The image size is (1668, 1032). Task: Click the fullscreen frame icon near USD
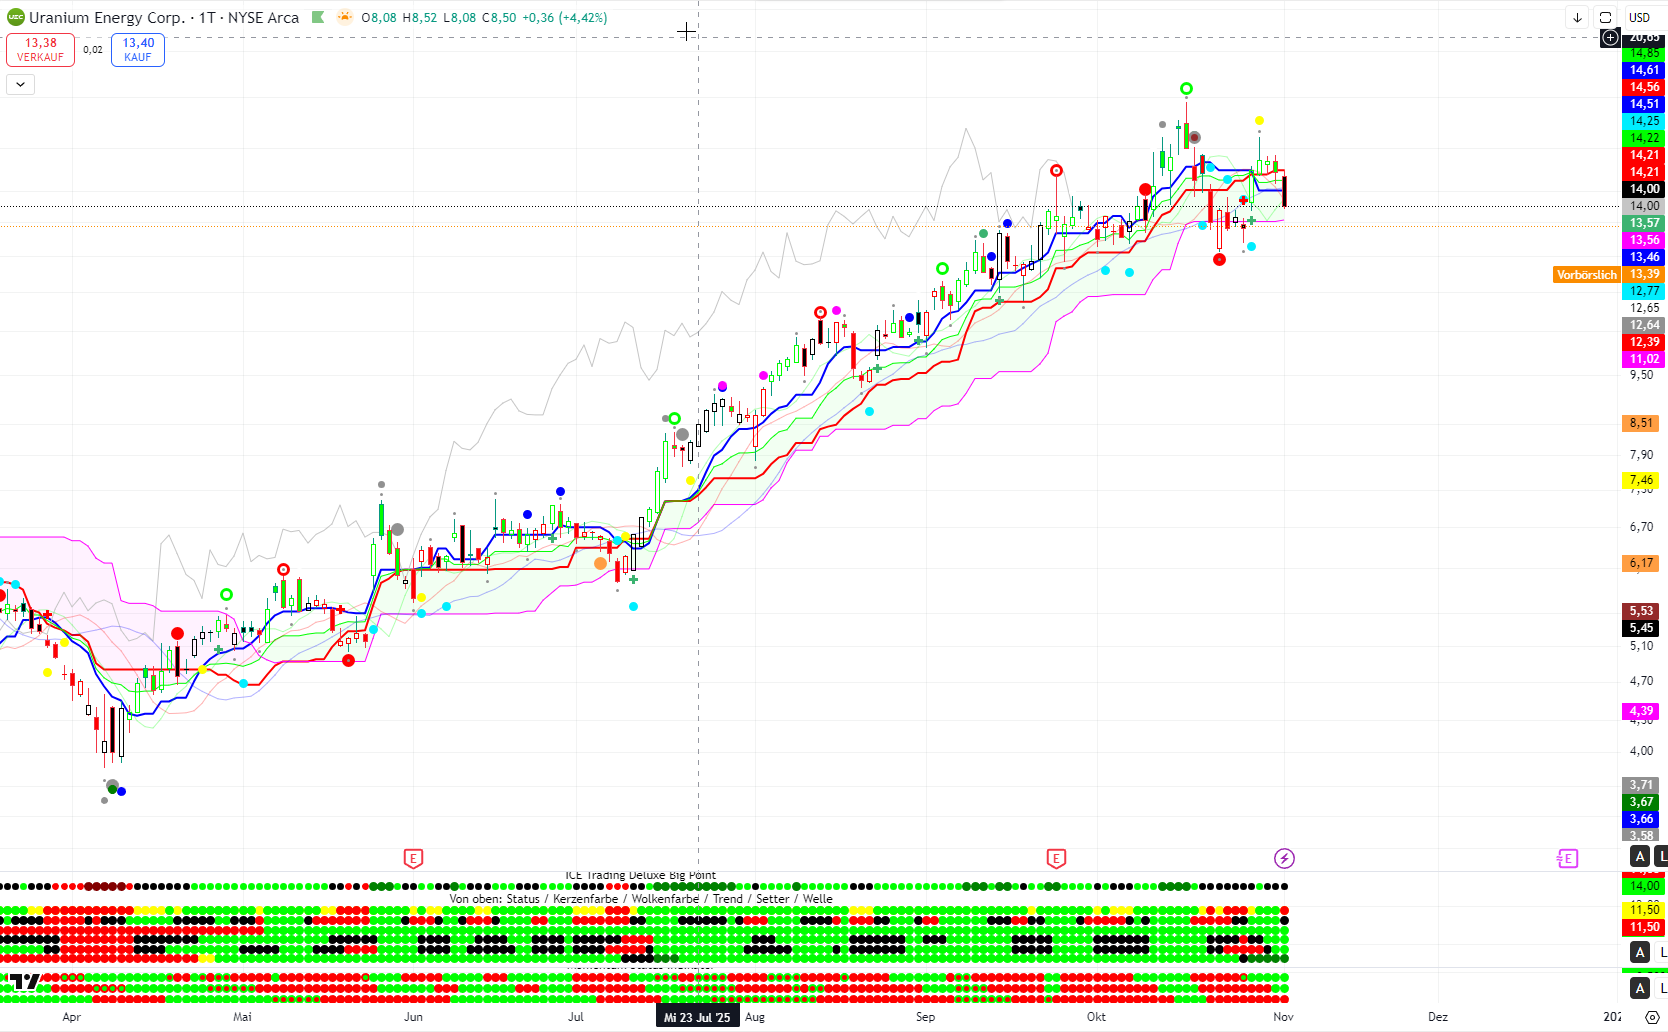(x=1605, y=17)
